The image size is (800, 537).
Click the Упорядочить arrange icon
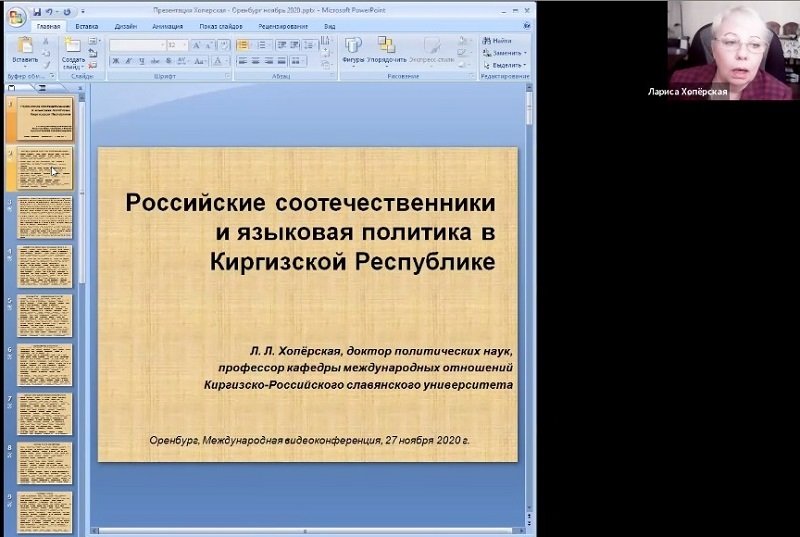pyautogui.click(x=386, y=47)
